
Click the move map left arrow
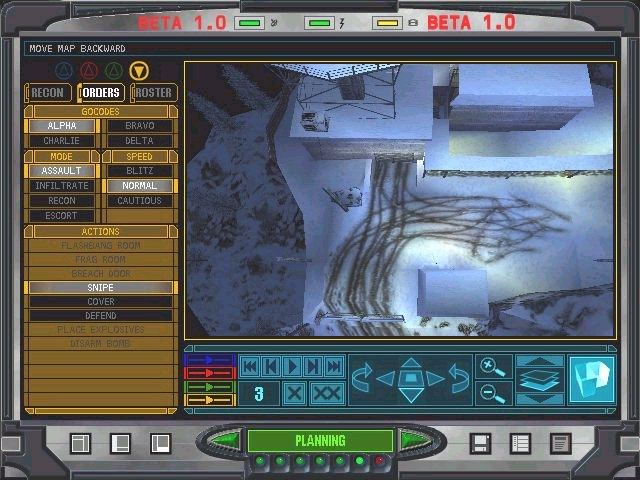tap(385, 379)
